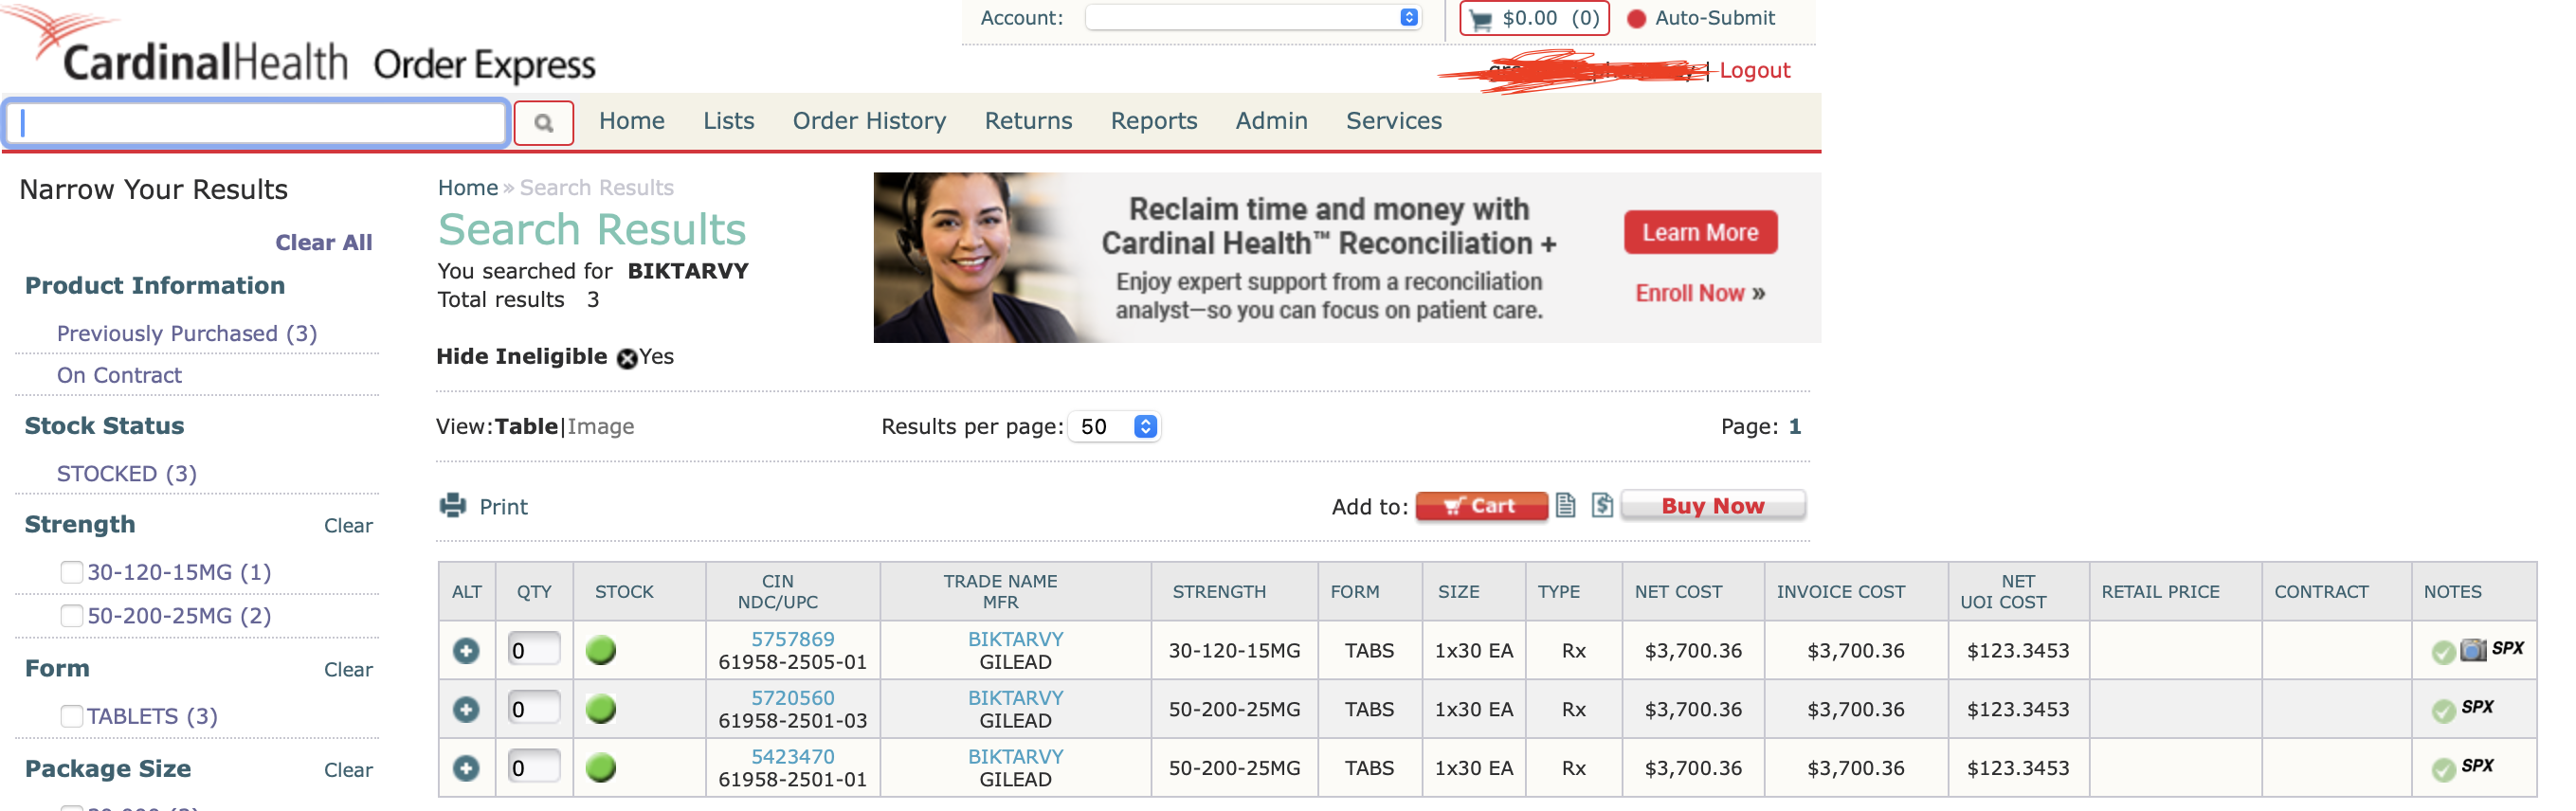Sort by STRENGTH column header
2576x811 pixels.
click(x=1219, y=592)
